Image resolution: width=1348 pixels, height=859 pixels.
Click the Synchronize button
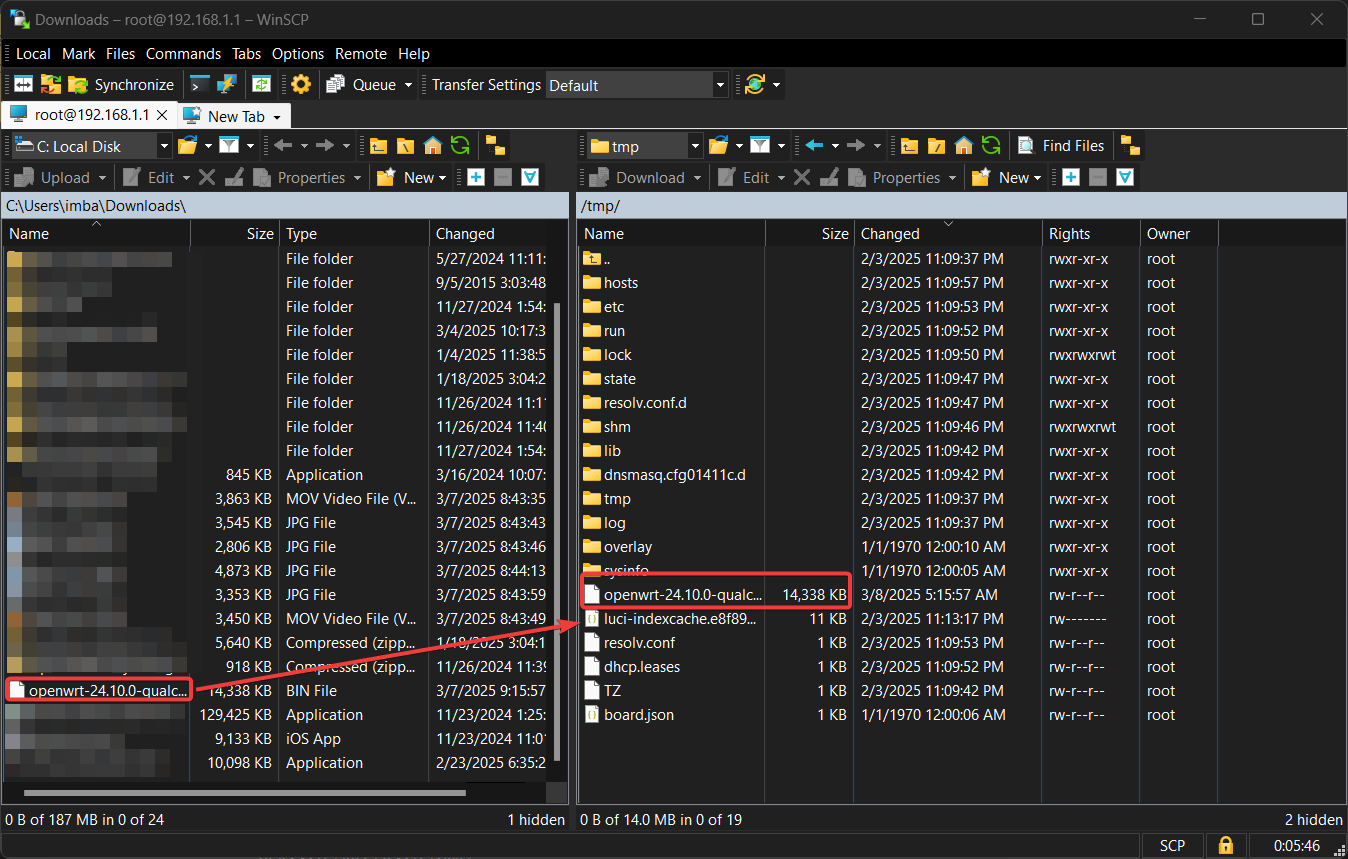click(133, 85)
